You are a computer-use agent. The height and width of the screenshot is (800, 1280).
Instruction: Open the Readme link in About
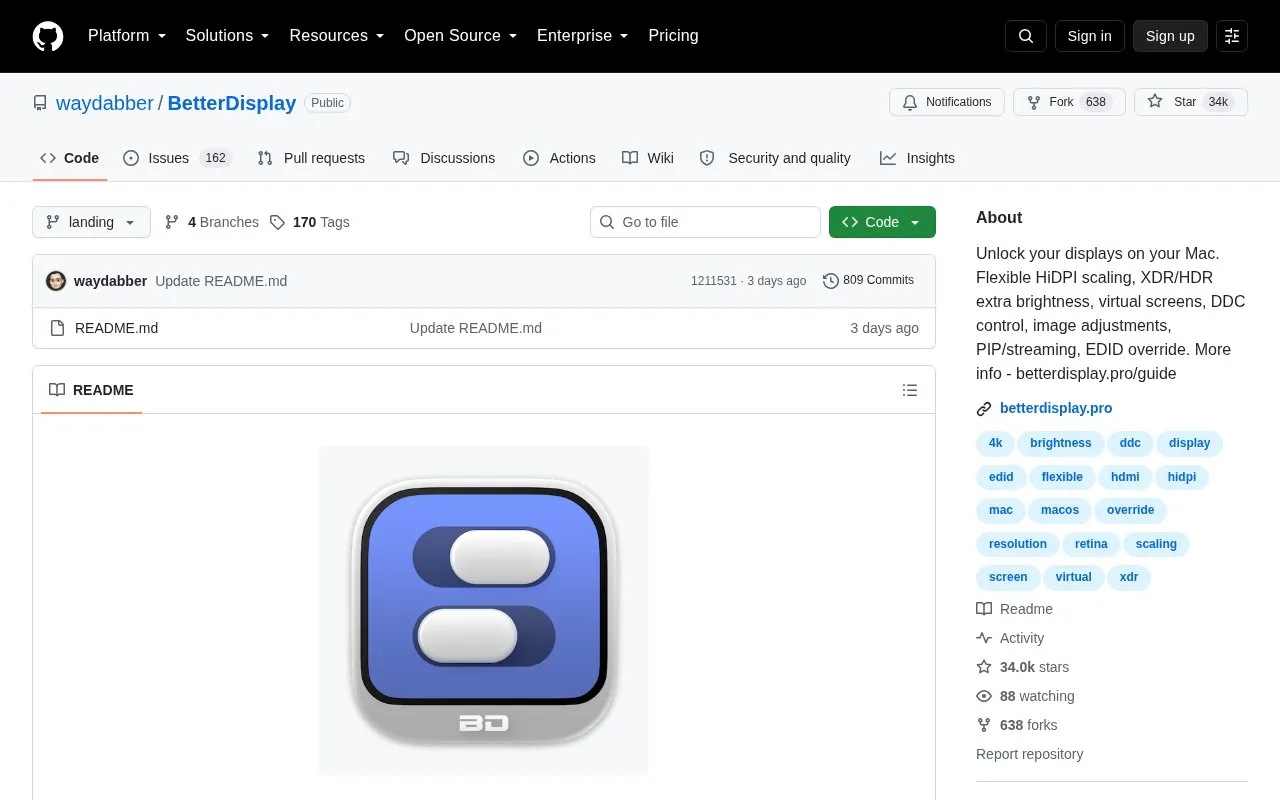pos(1014,609)
